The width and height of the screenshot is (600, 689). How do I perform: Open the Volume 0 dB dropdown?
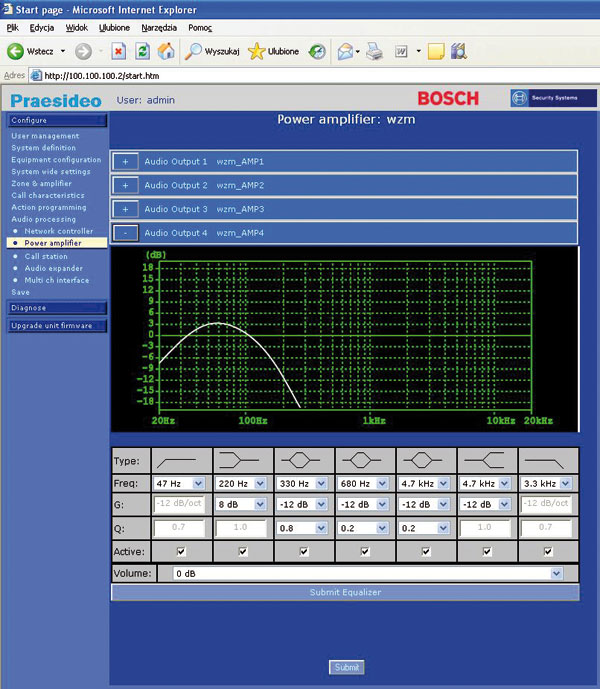[x=556, y=573]
